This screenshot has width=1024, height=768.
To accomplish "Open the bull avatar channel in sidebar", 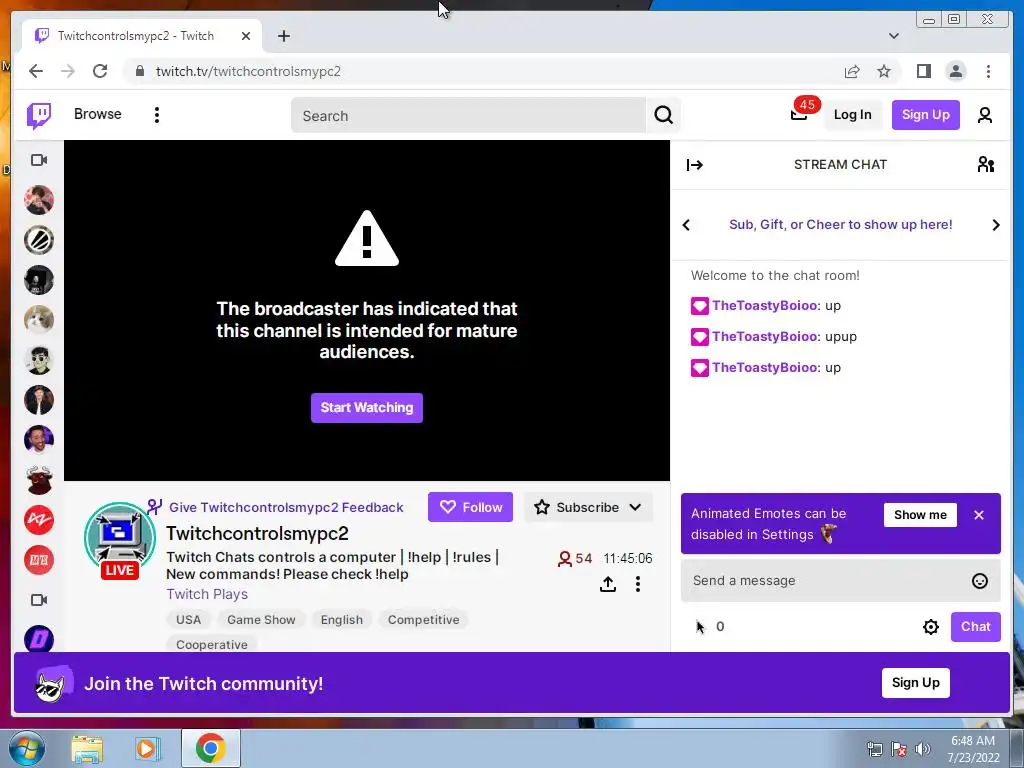I will click(x=39, y=480).
